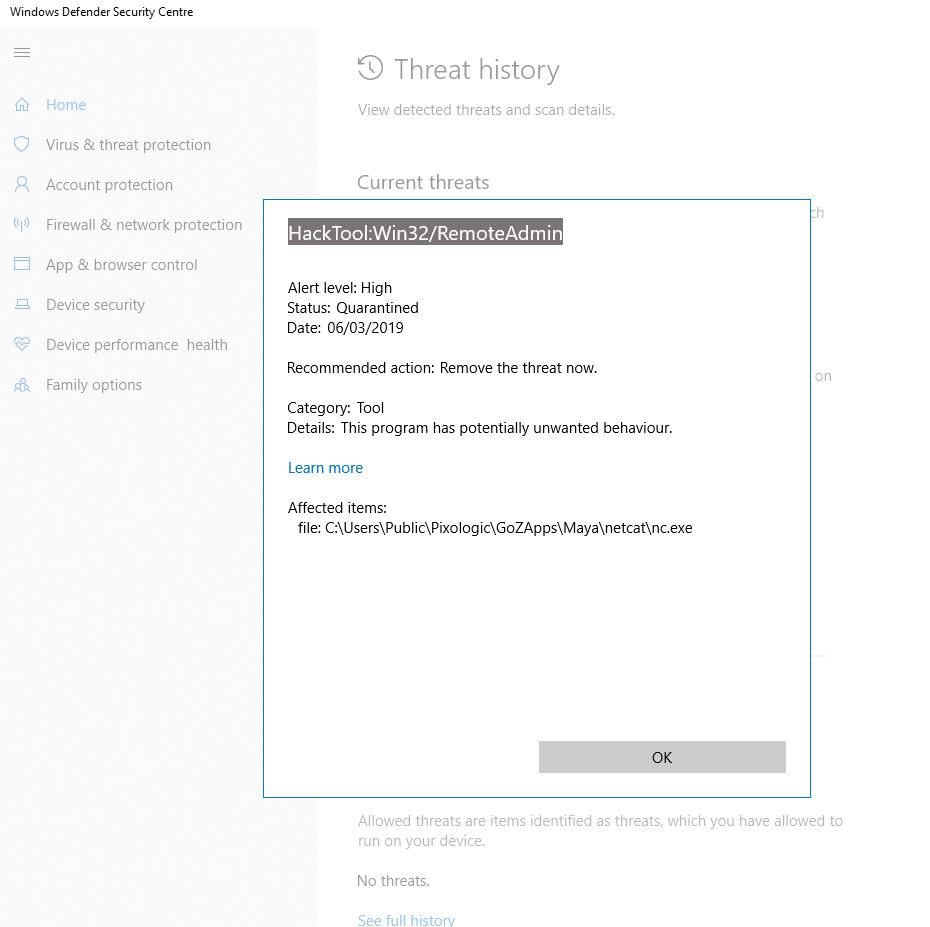Click the person icon for account protection

click(x=22, y=184)
